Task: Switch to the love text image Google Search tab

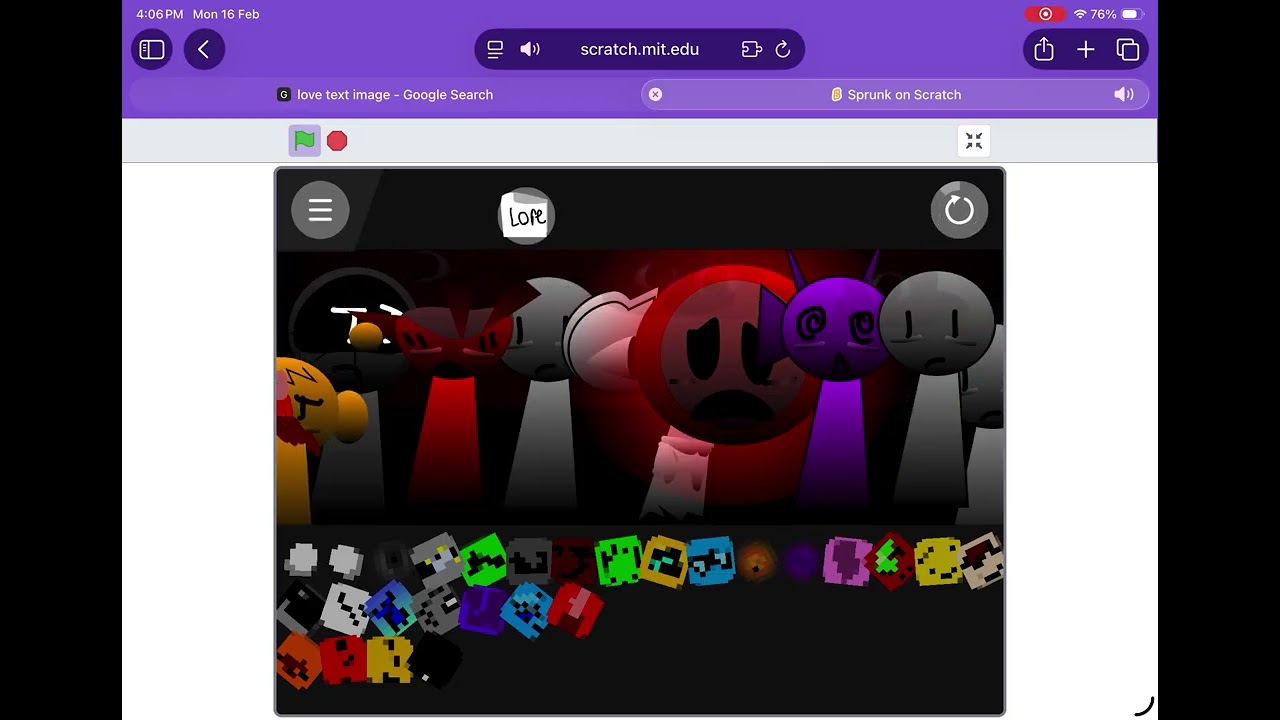Action: click(385, 94)
